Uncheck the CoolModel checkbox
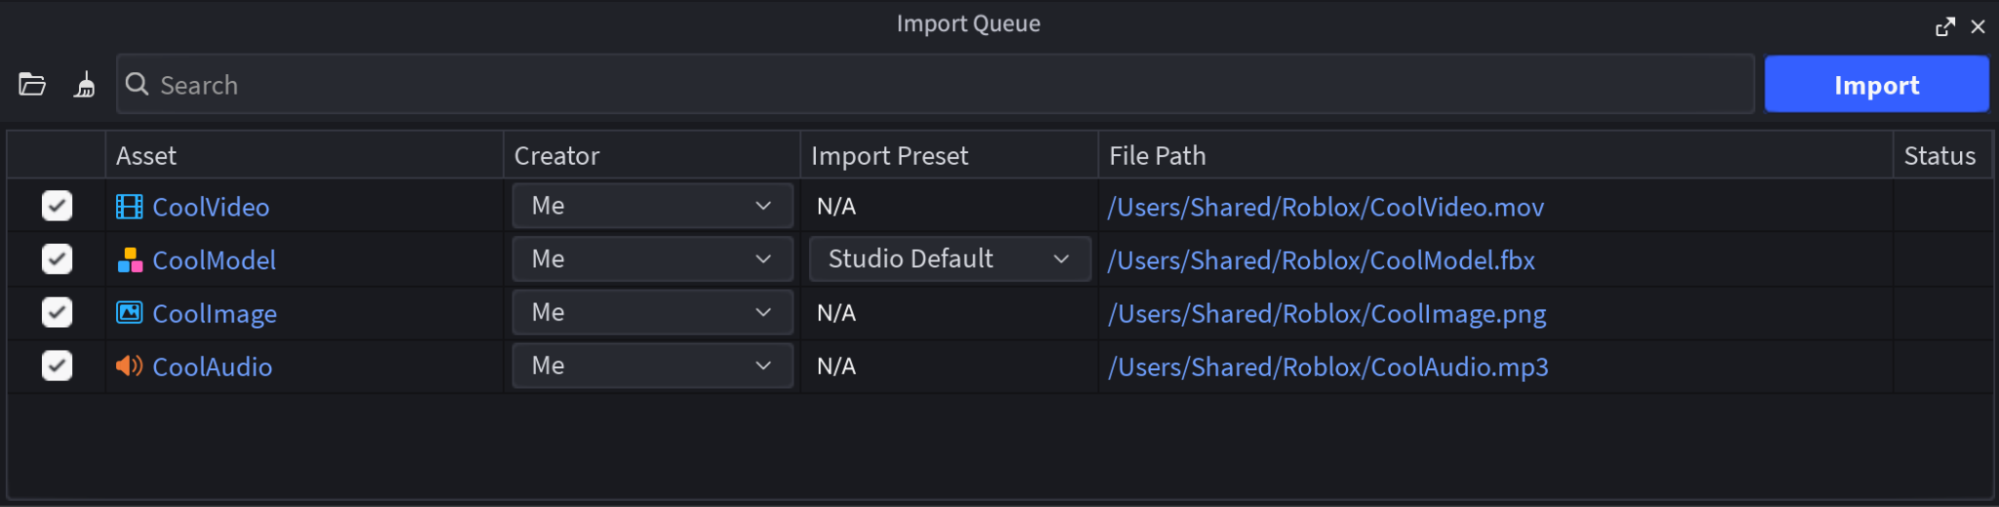1999x507 pixels. pos(57,259)
